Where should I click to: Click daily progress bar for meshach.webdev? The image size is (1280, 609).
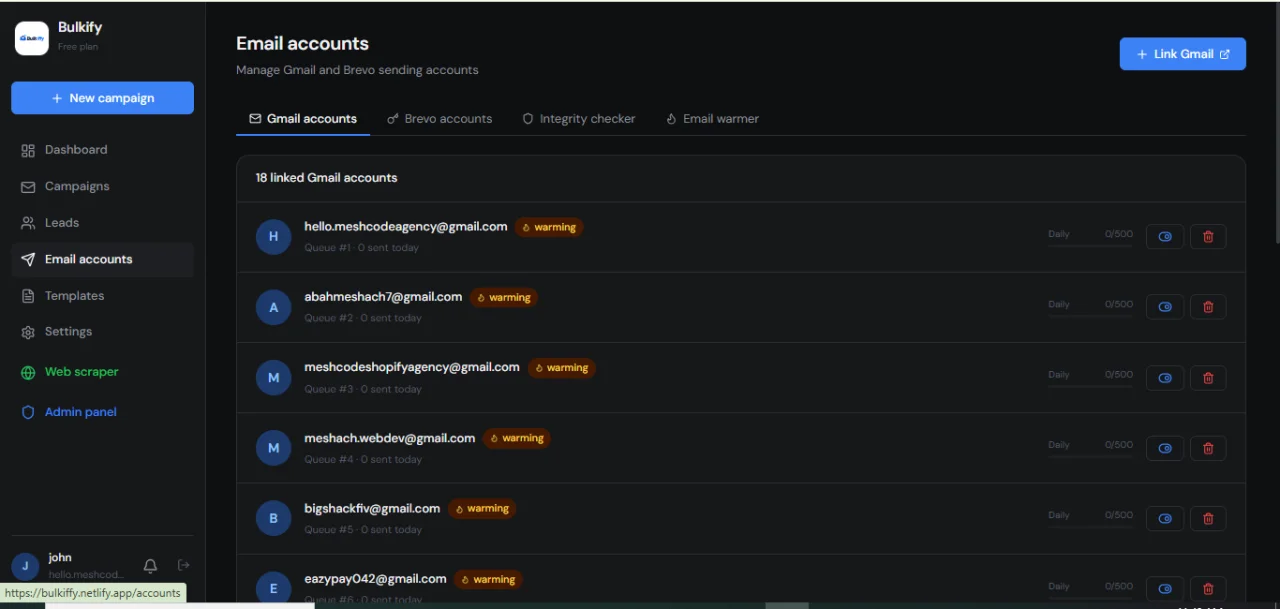(x=1090, y=457)
